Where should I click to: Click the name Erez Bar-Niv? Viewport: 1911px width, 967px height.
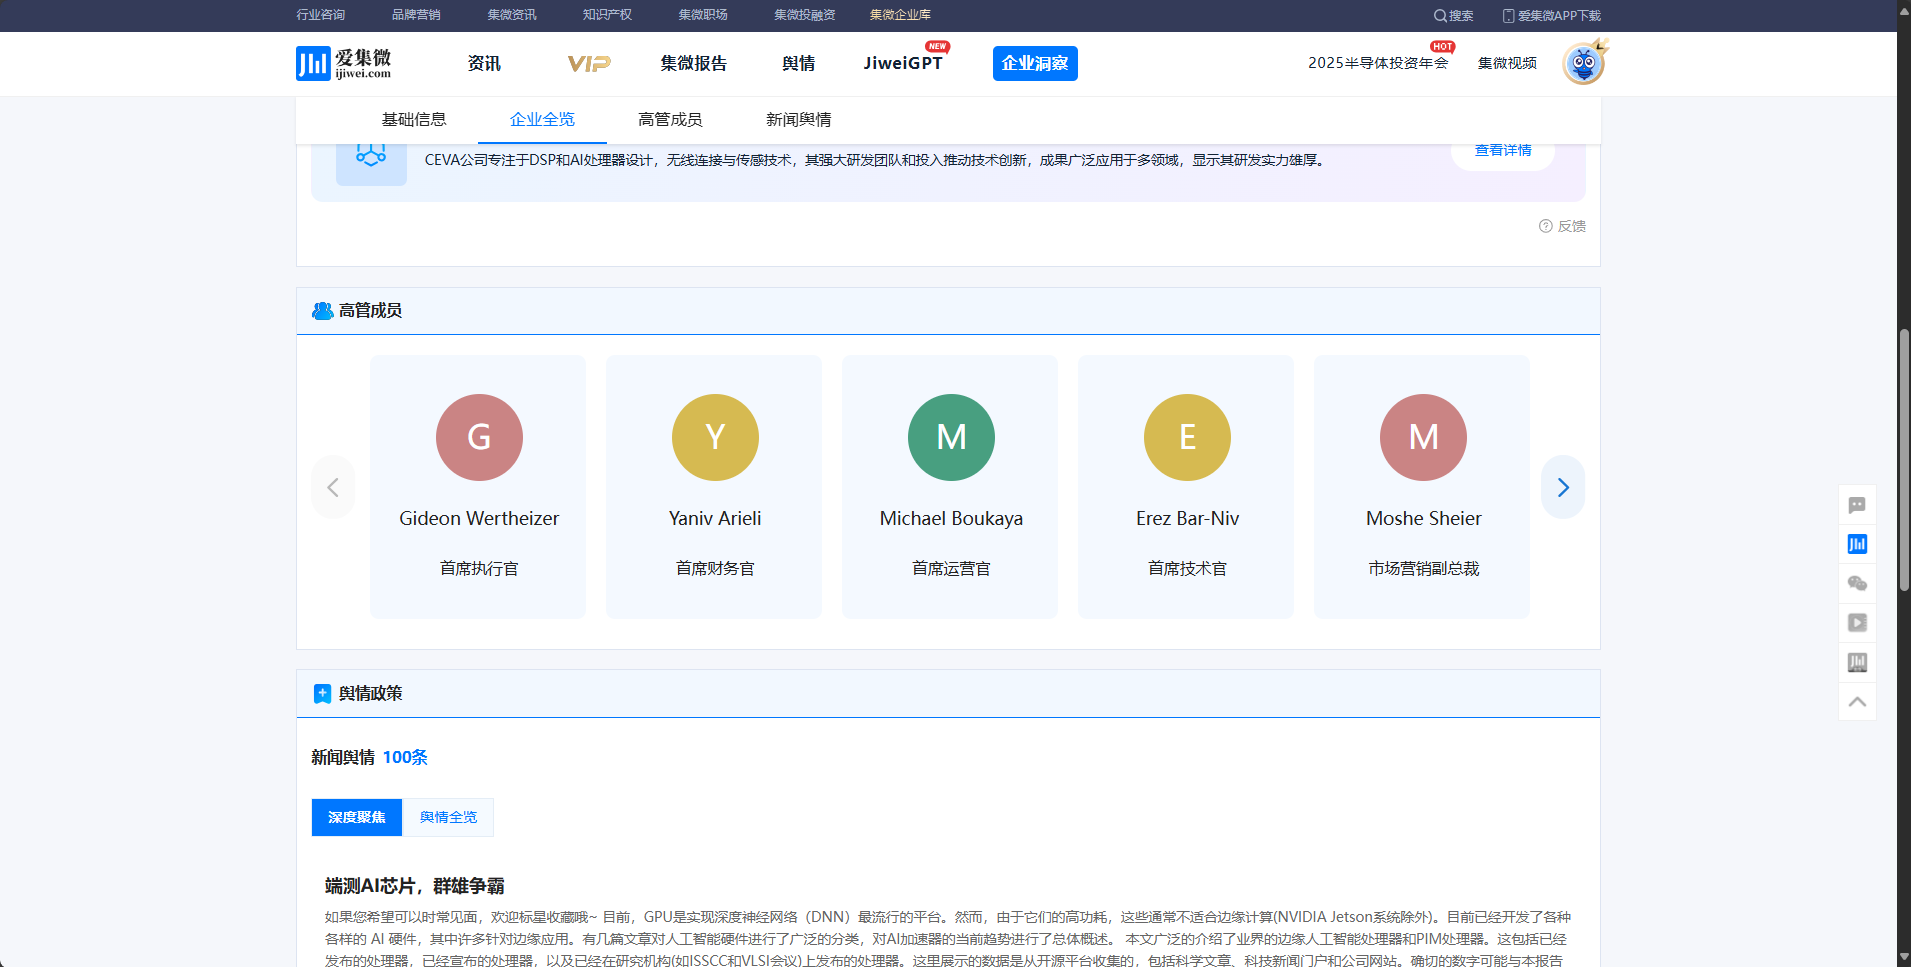tap(1187, 519)
